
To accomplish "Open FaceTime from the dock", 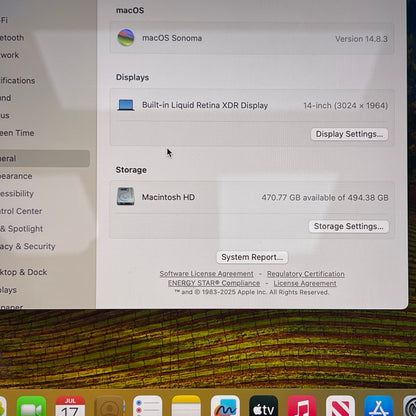I will 31,406.
